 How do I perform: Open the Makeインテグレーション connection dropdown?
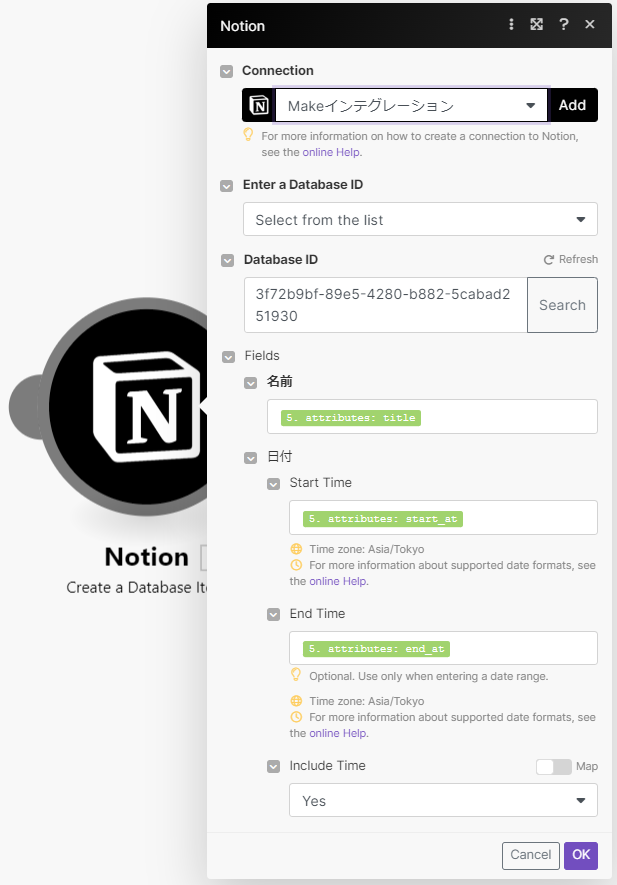(x=411, y=105)
